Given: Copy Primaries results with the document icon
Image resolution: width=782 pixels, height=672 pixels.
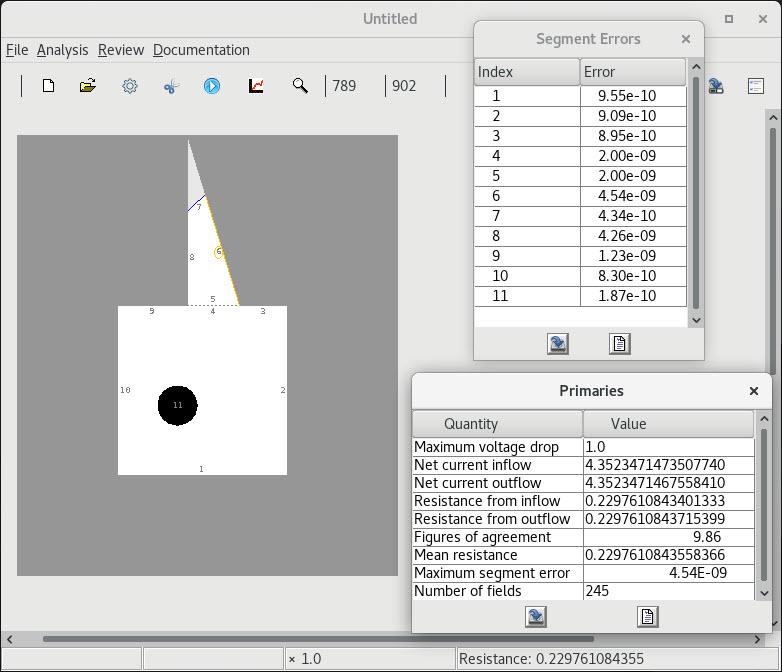Looking at the screenshot, I should coord(647,617).
